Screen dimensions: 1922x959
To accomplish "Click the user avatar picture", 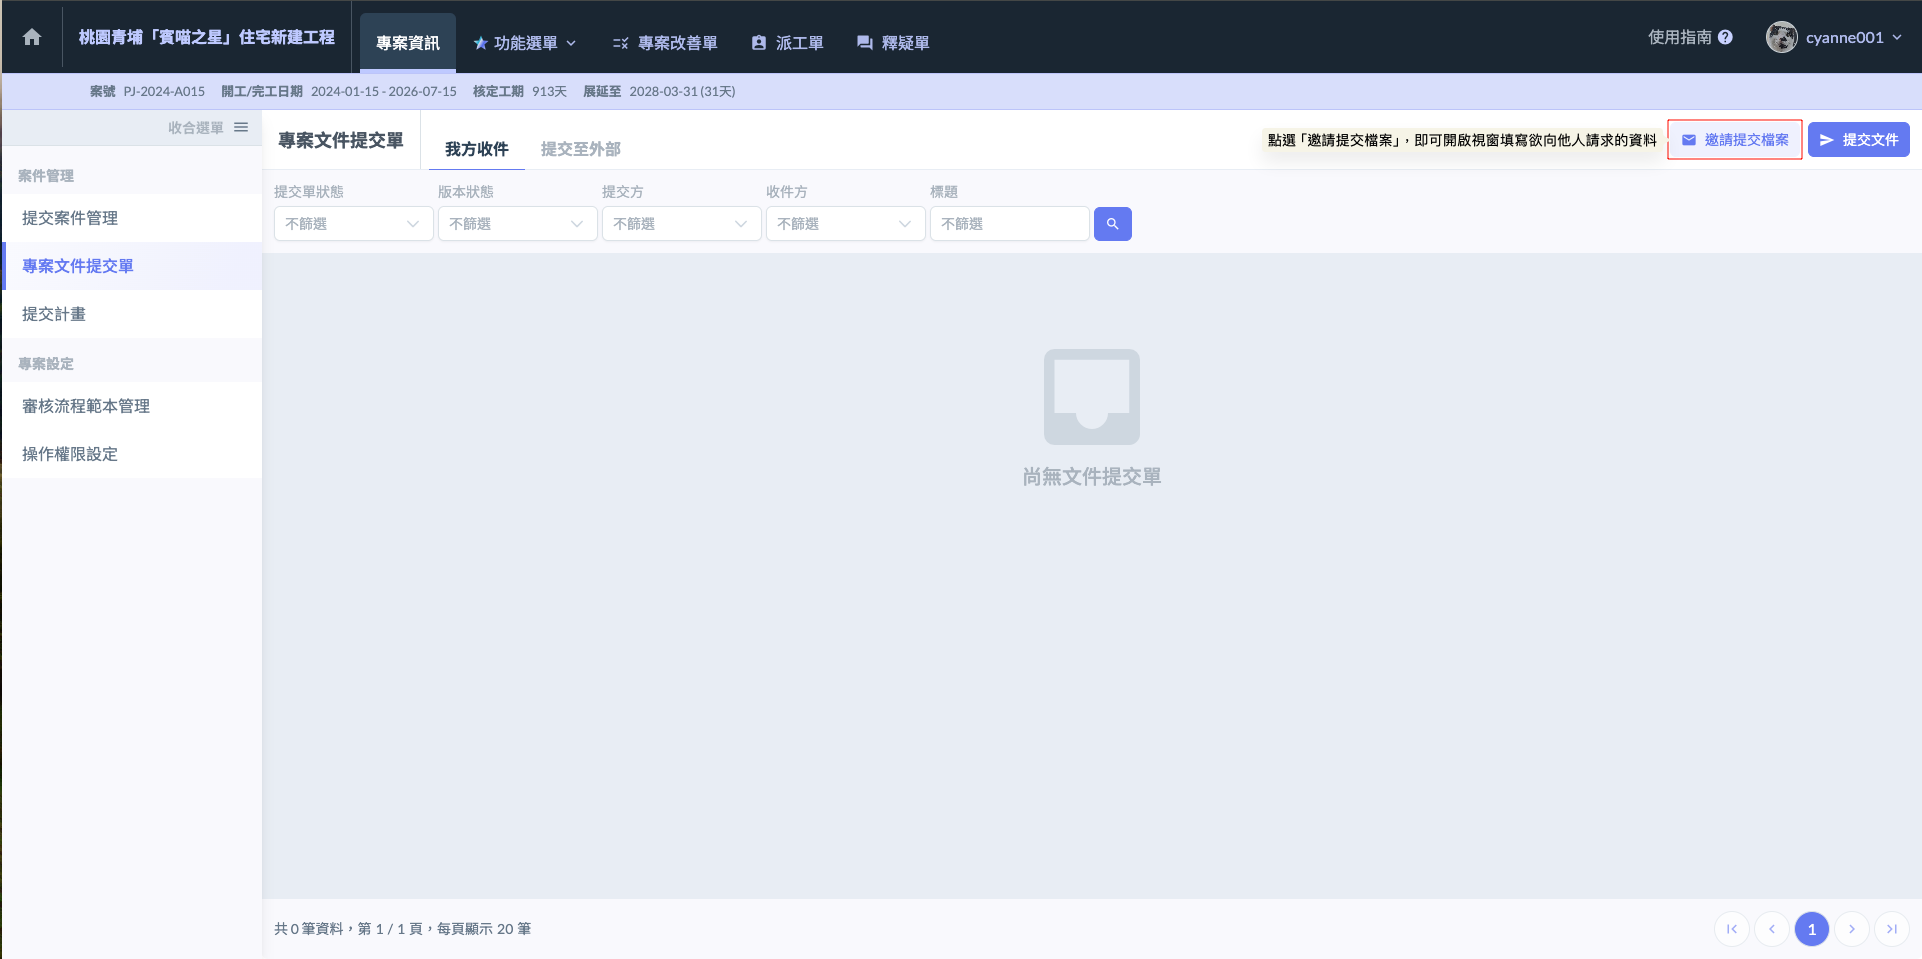I will (x=1781, y=37).
